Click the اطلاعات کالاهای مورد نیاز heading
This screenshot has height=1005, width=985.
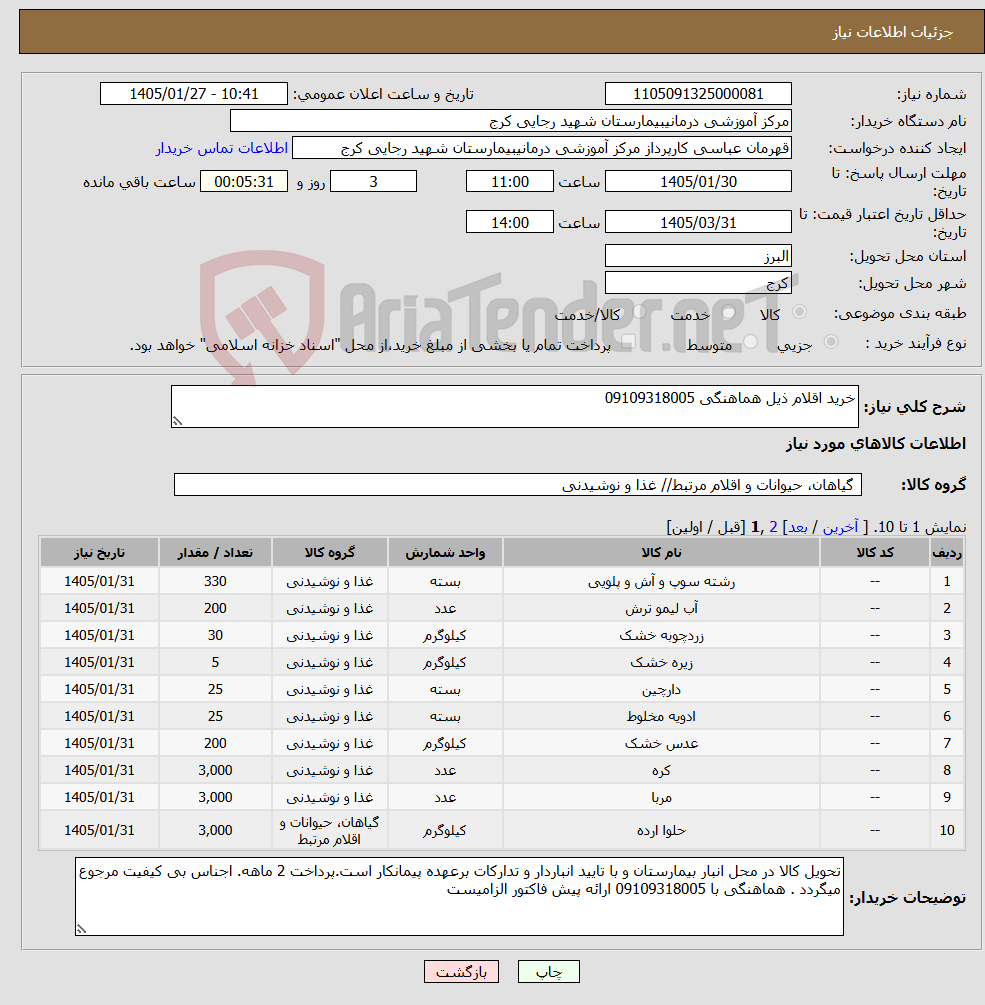tap(875, 444)
